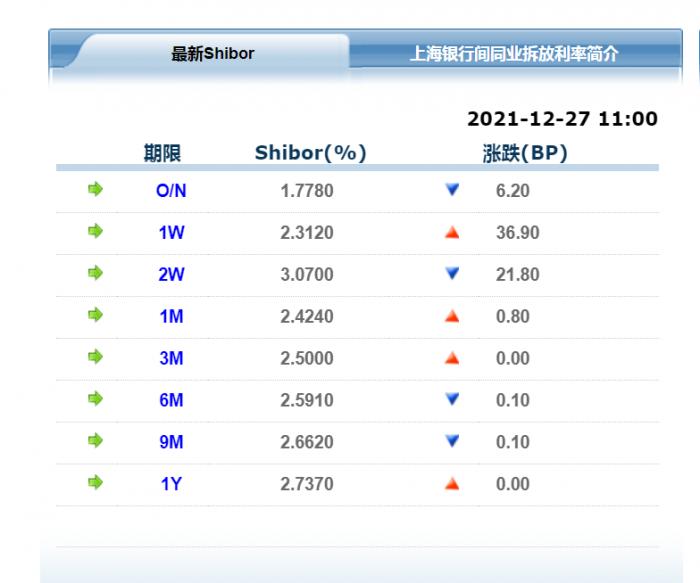
Task: Click the red up triangle for 1Y
Action: [x=452, y=483]
